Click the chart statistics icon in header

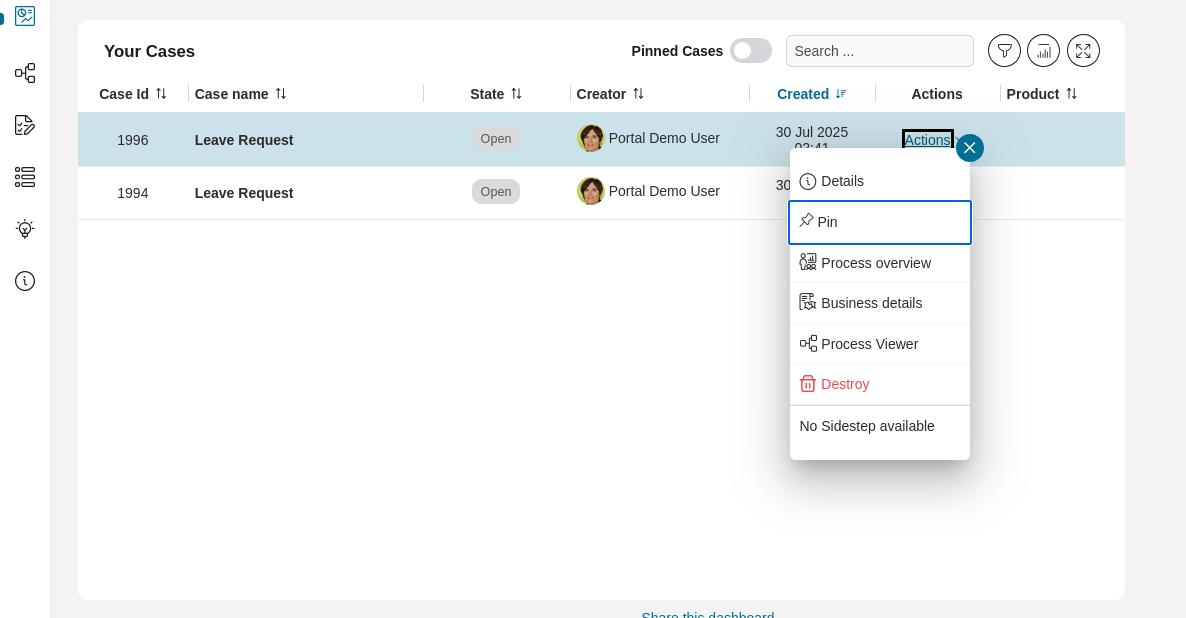coord(1043,50)
